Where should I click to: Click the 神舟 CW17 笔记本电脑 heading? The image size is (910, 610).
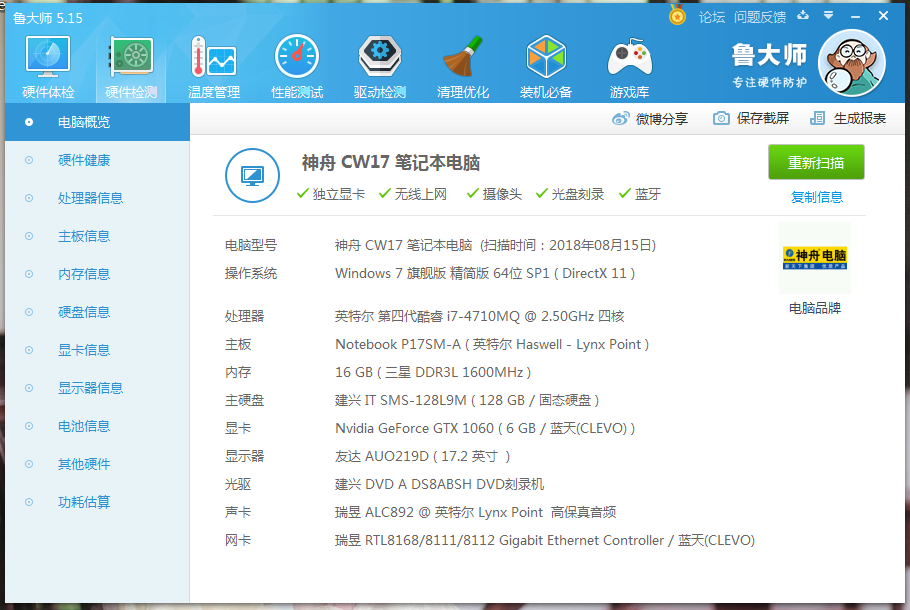pos(391,163)
